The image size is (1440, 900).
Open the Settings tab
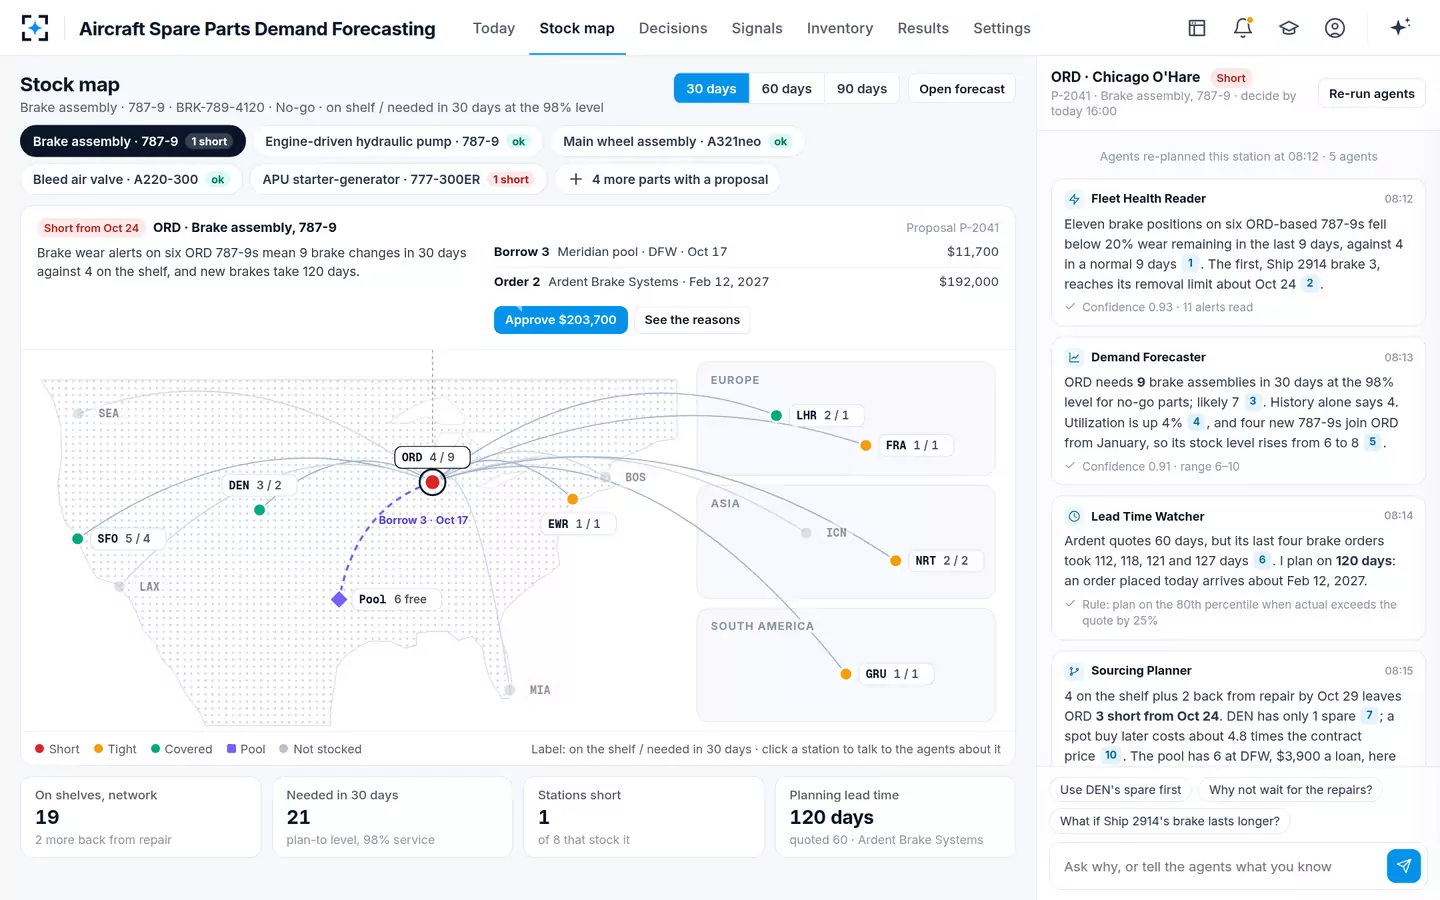click(x=1002, y=28)
